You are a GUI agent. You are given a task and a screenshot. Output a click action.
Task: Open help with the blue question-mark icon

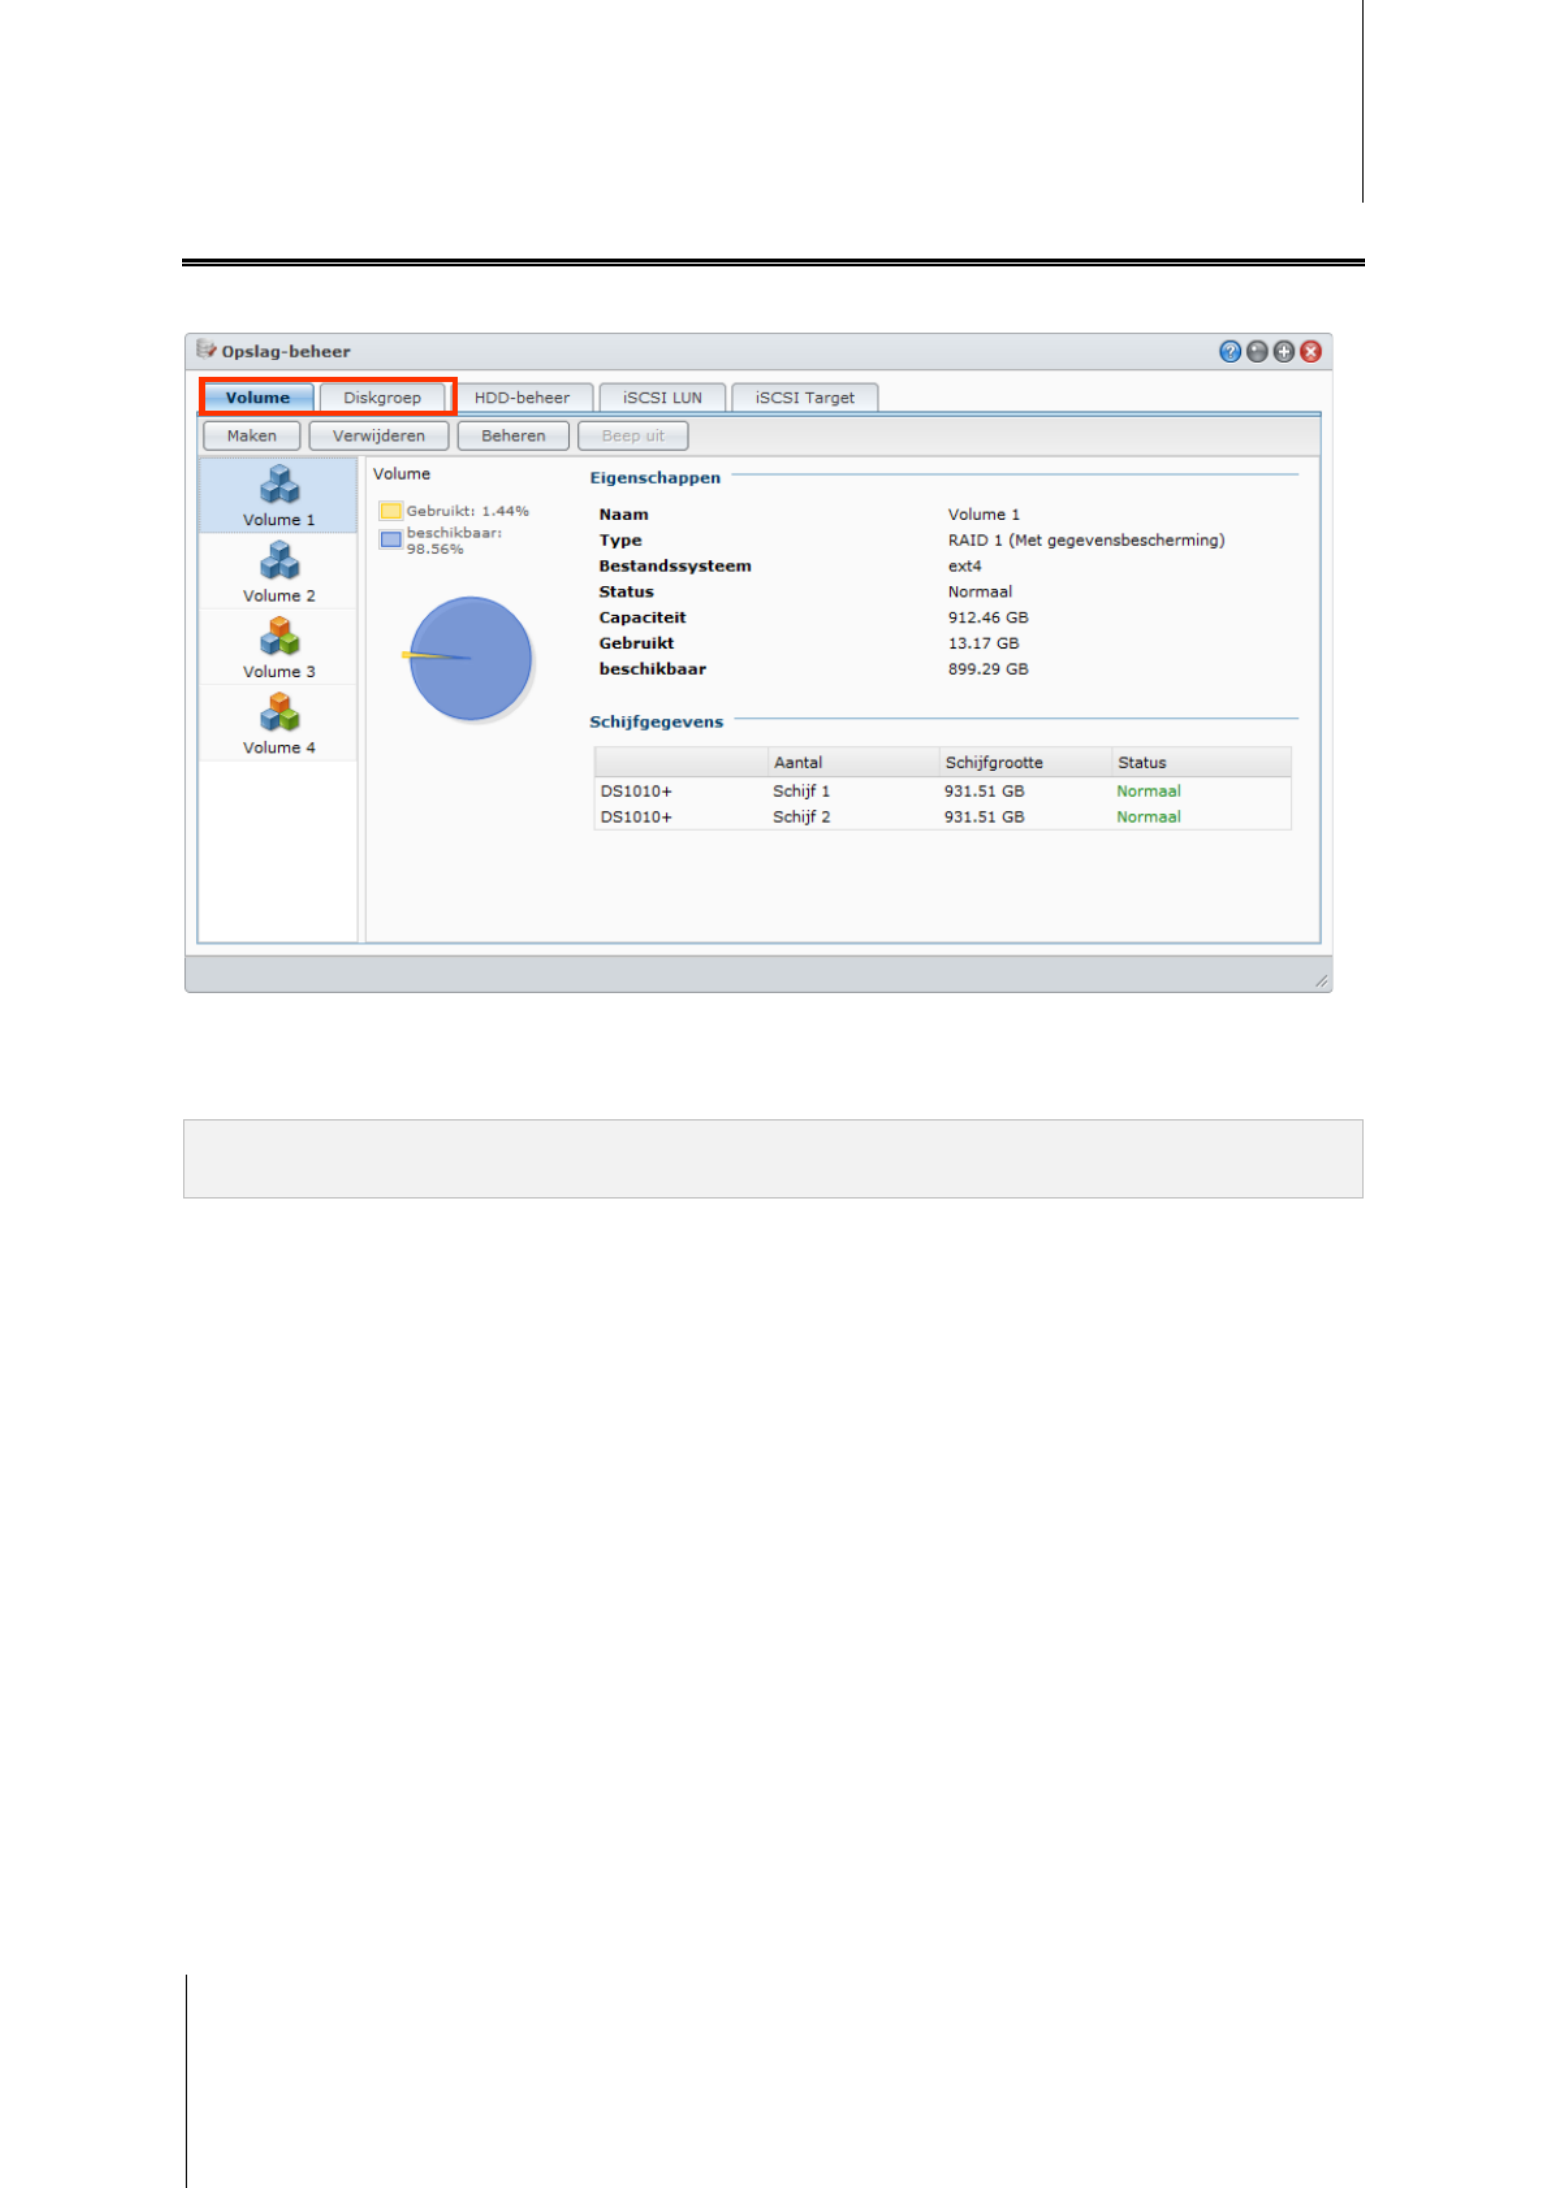1229,351
